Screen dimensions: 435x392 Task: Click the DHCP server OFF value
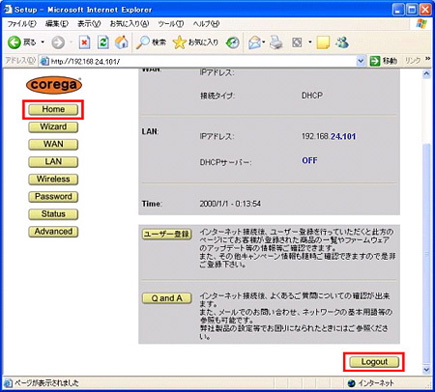point(310,161)
